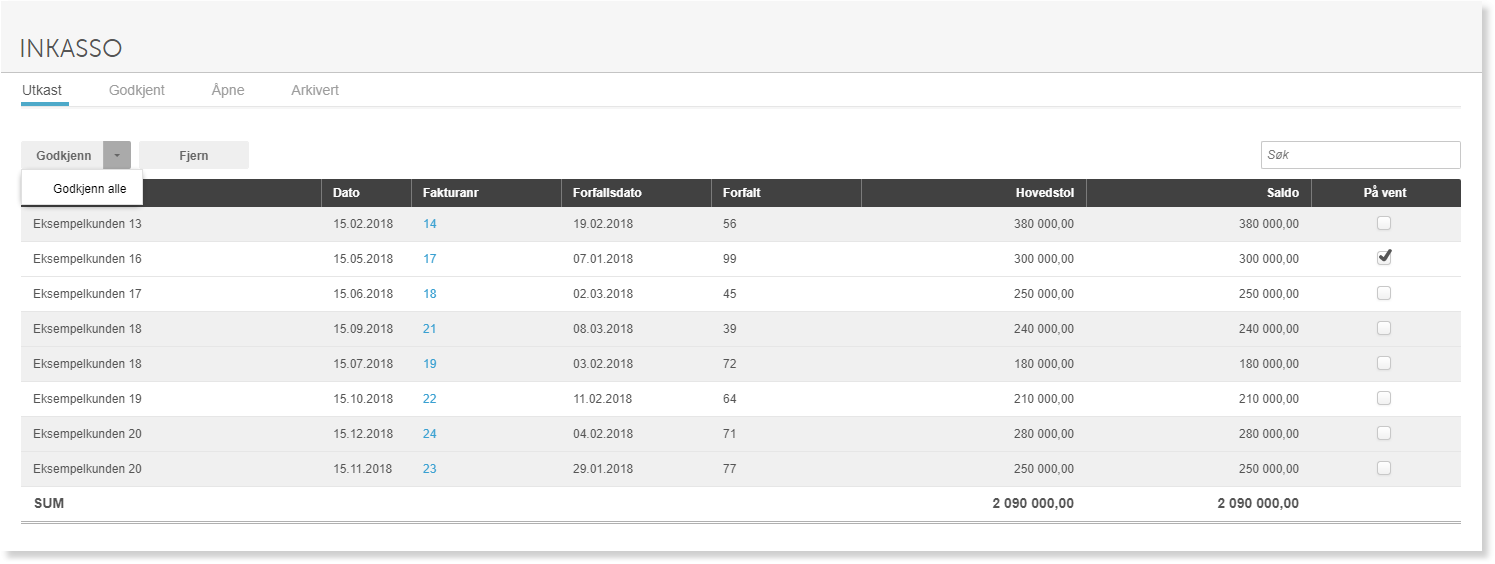Check På vent for invoice 23 row
The height and width of the screenshot is (564, 1495).
point(1384,468)
